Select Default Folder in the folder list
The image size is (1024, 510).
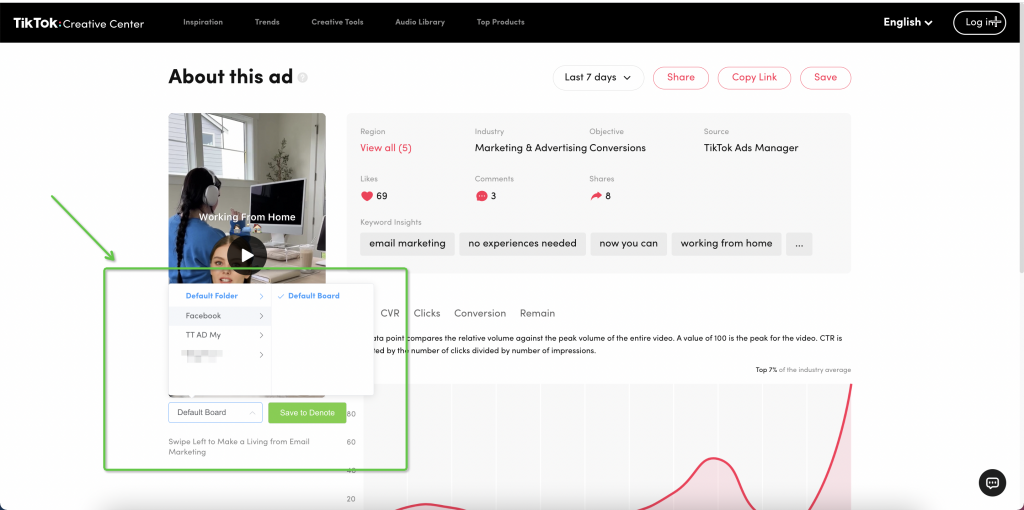point(220,296)
